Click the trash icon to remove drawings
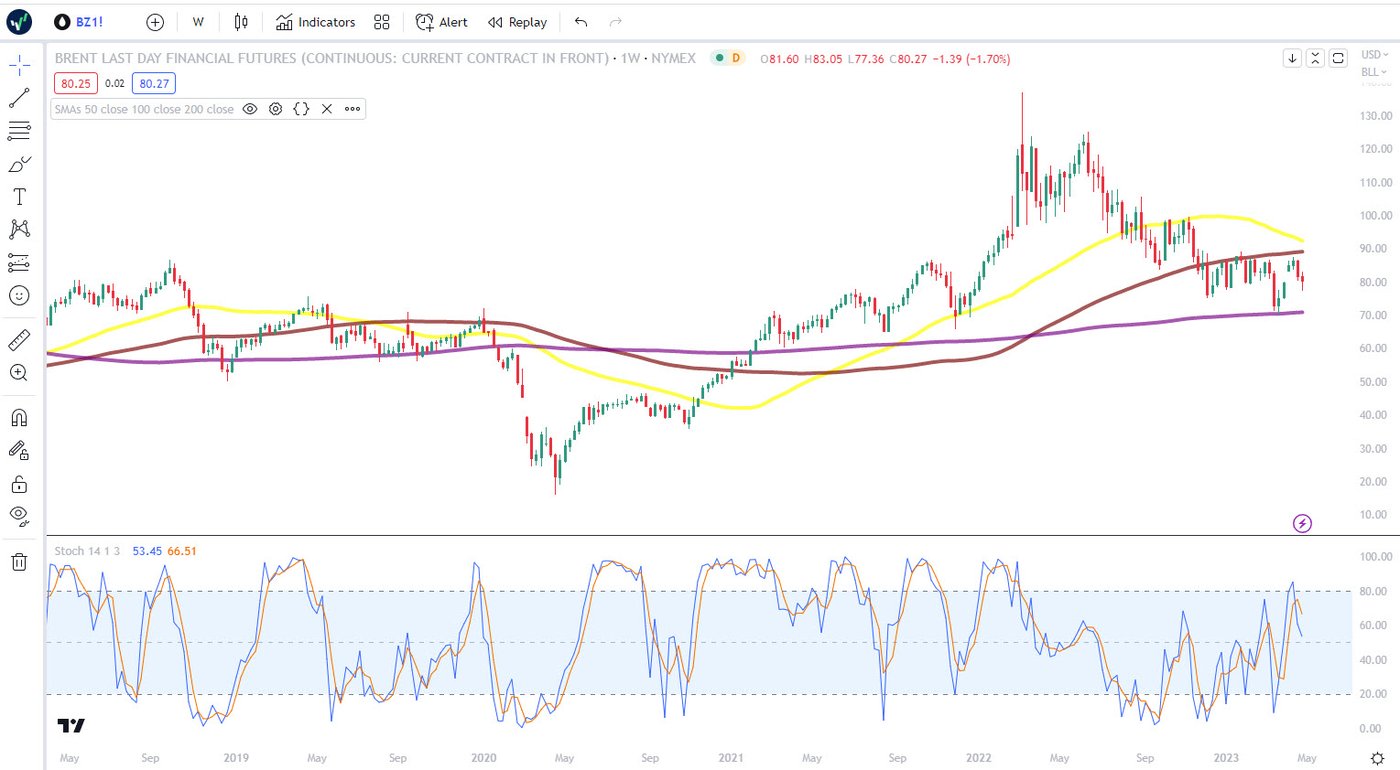The width and height of the screenshot is (1400, 770). point(19,562)
